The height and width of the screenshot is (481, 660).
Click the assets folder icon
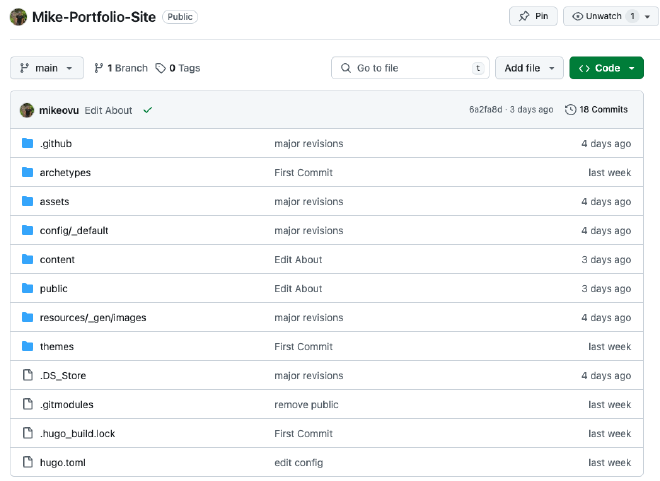click(27, 202)
